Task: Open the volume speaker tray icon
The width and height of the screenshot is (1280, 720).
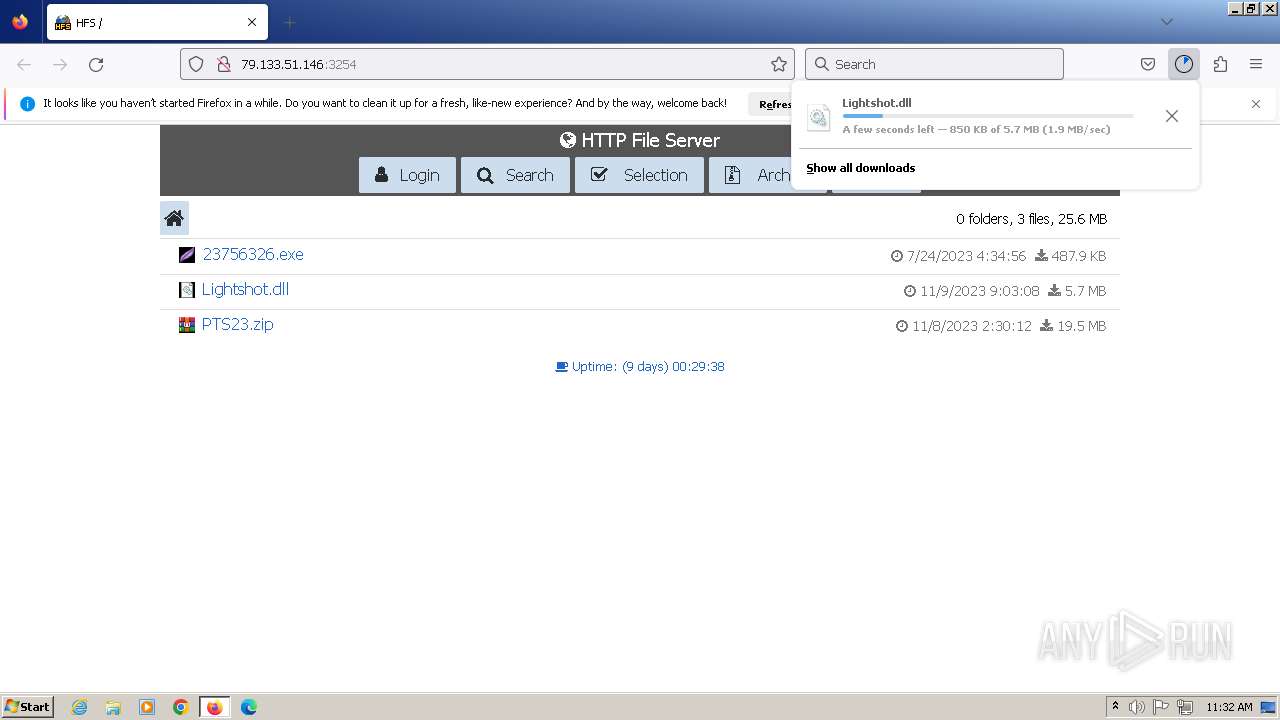Action: 1137,707
